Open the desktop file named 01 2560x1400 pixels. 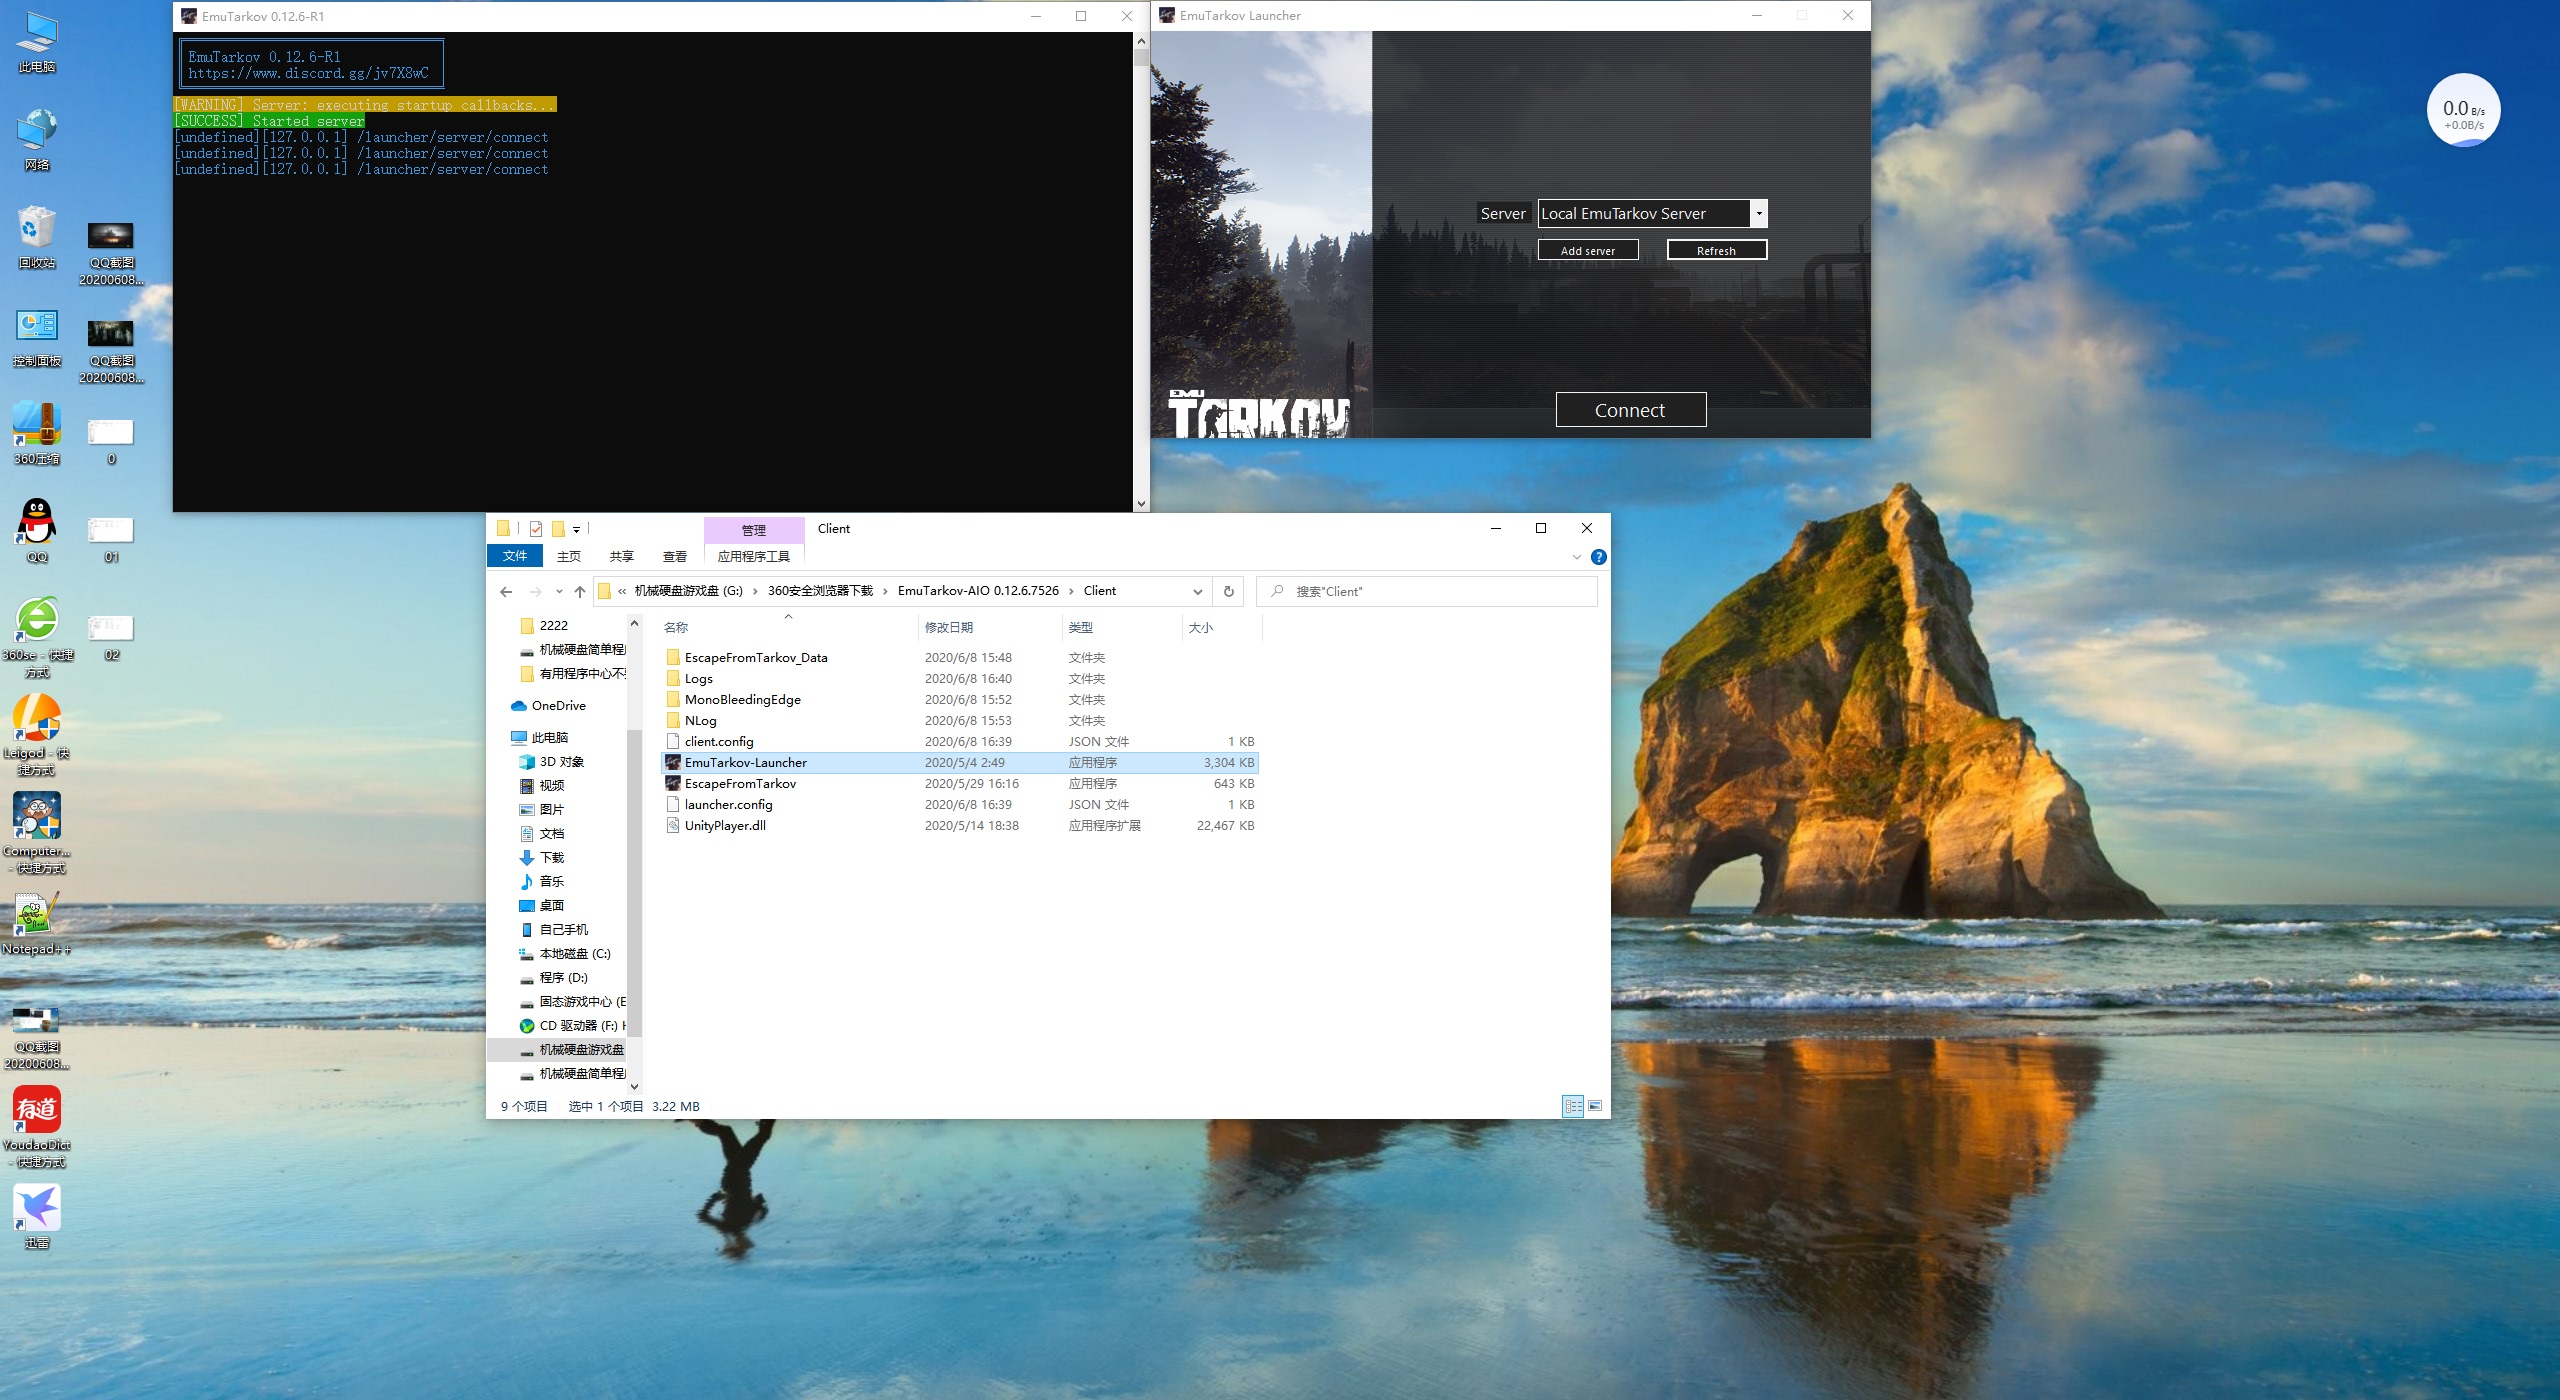pos(111,539)
